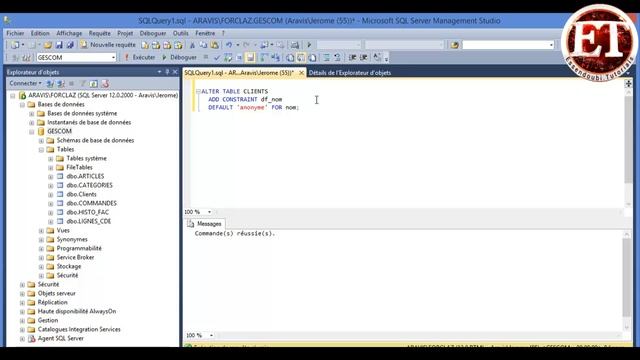Select dbo.COMMANDES table in tree
The image size is (640, 360).
[91, 203]
